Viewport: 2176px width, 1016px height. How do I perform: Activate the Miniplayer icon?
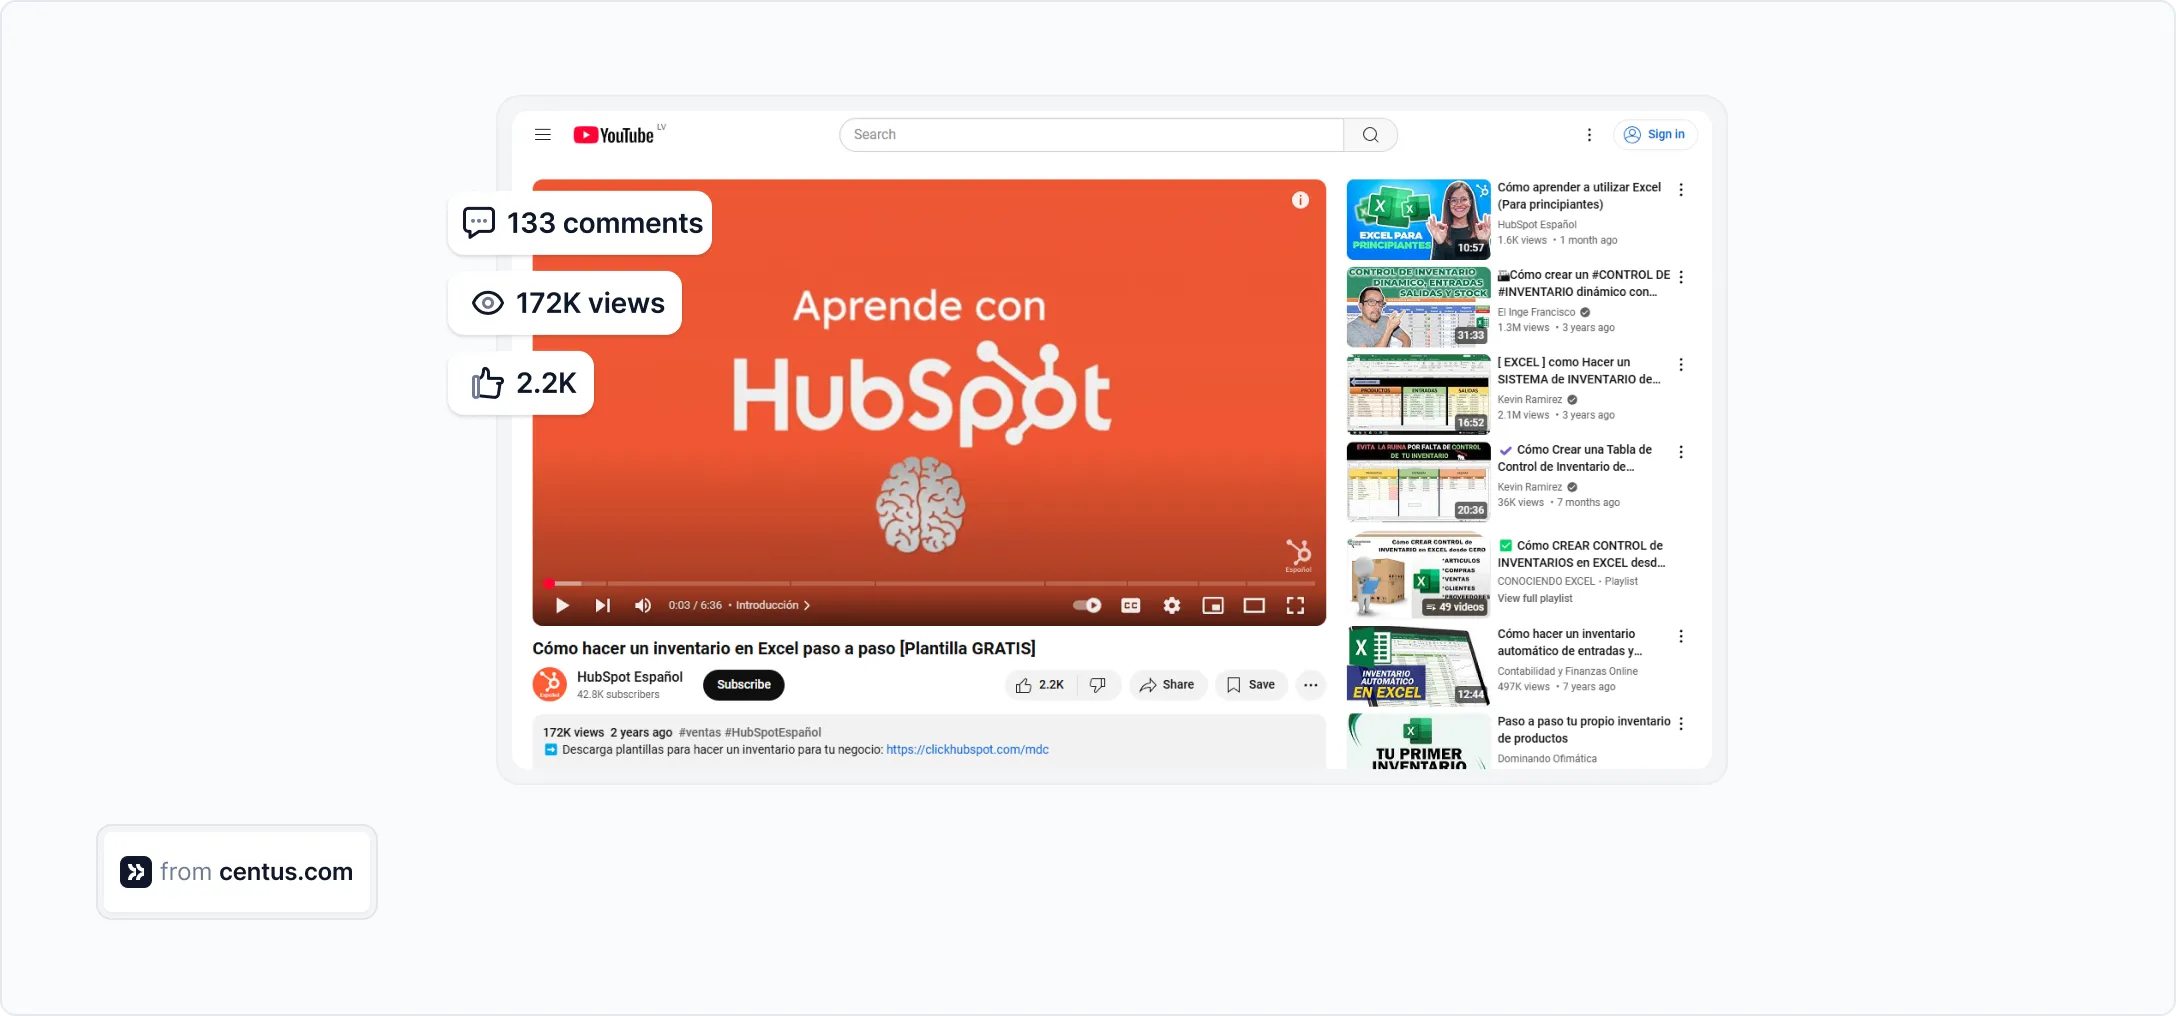[x=1212, y=605]
